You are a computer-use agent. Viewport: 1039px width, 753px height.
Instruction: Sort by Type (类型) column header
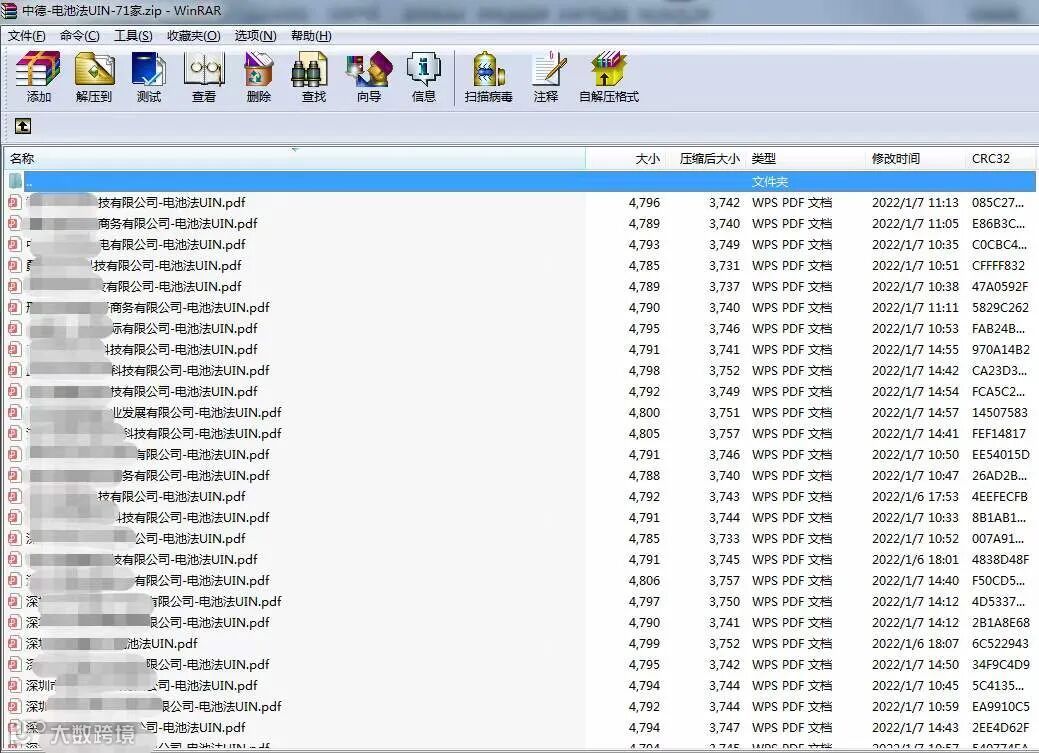(x=805, y=158)
